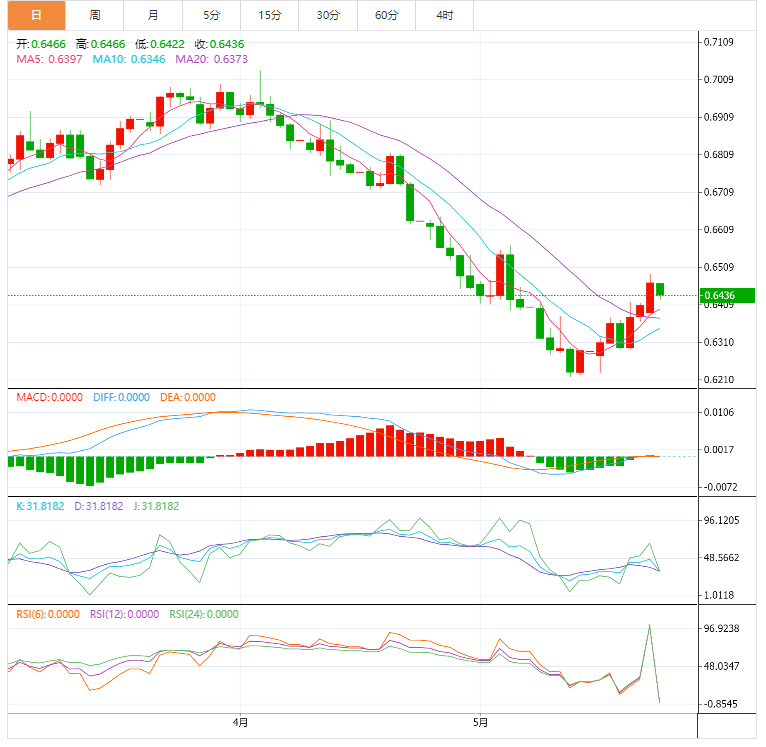Viewport: 766px width, 747px height.
Task: Click the 0.7109 price axis label
Action: pos(719,42)
